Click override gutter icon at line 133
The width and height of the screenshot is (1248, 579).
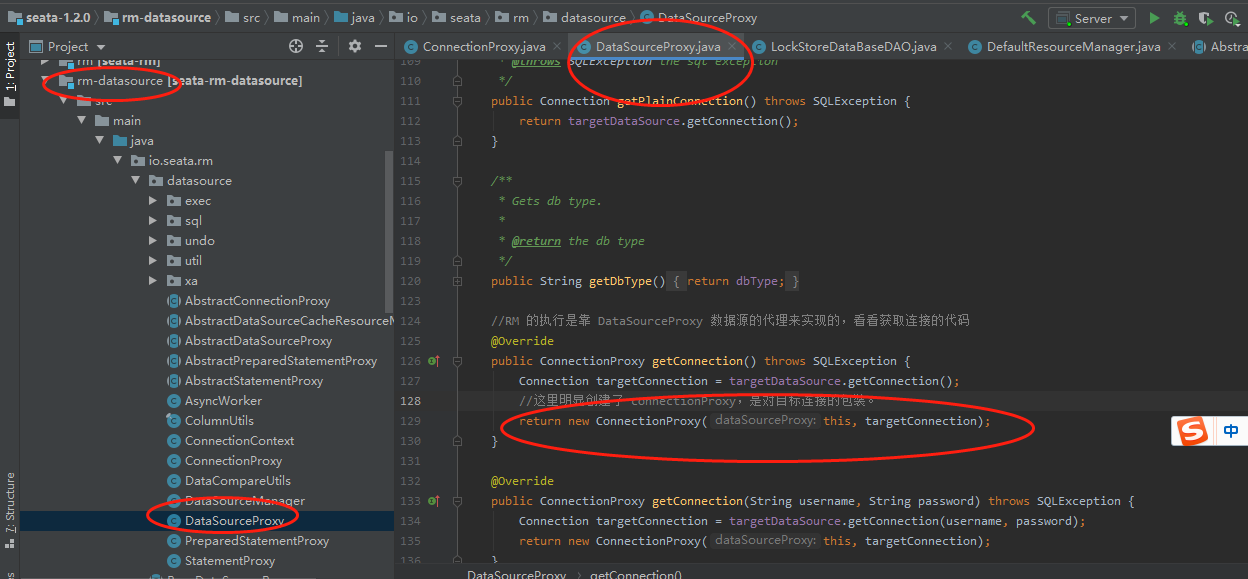[434, 500]
